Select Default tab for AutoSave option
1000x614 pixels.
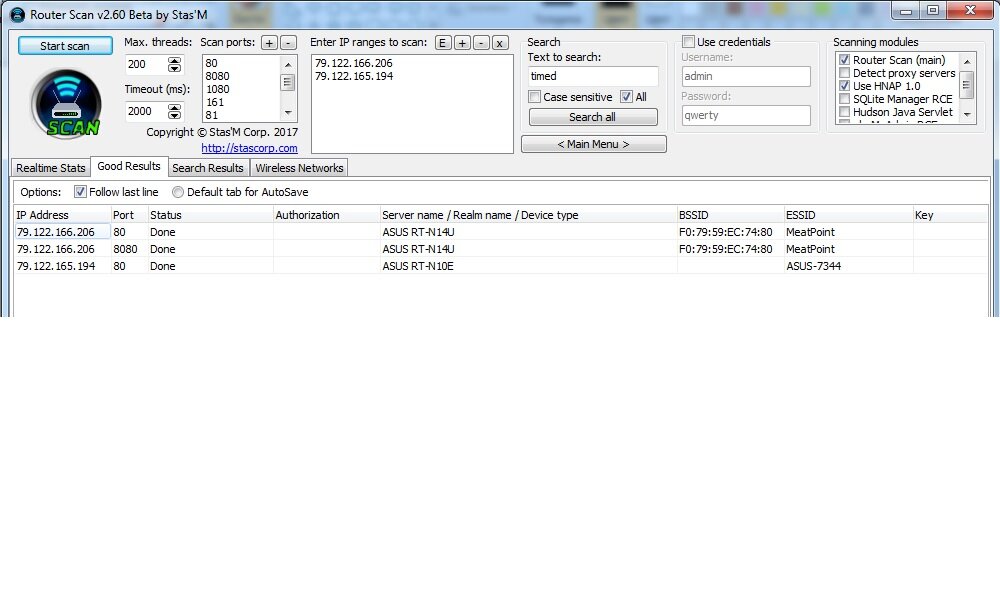pos(178,192)
